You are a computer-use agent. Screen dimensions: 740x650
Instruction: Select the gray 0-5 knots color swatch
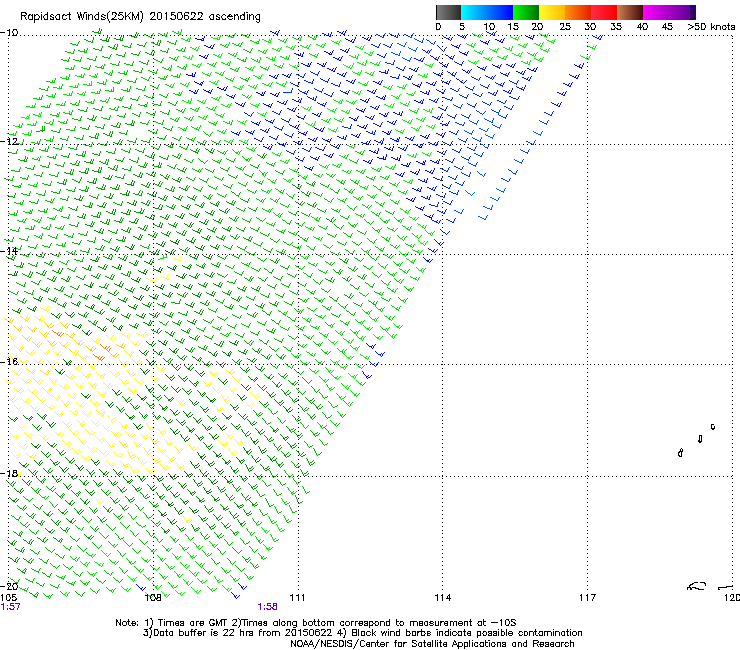pos(448,12)
